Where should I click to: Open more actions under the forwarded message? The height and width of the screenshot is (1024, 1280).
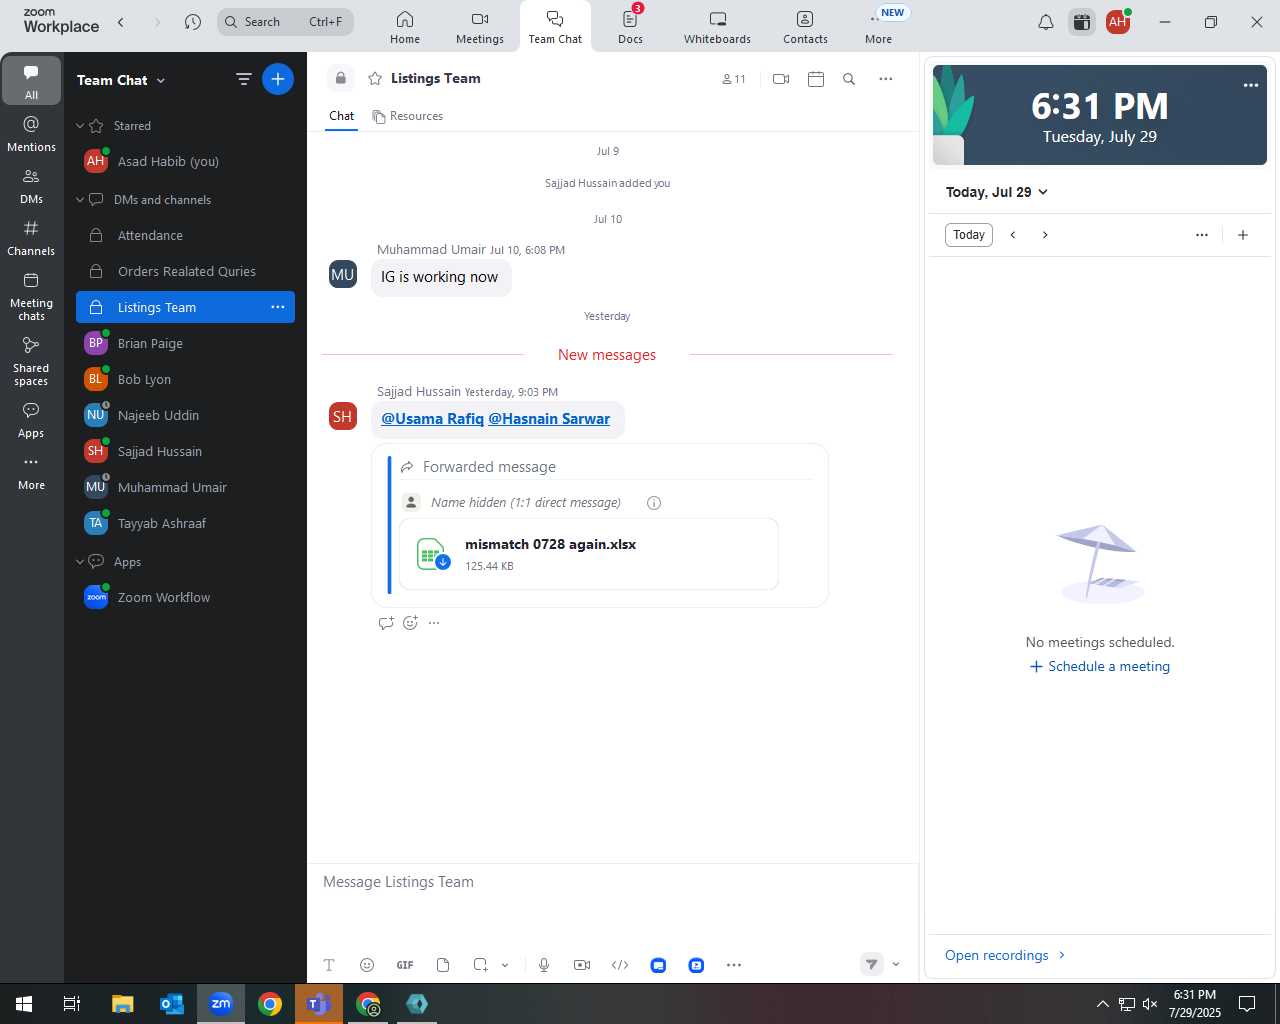coord(434,623)
